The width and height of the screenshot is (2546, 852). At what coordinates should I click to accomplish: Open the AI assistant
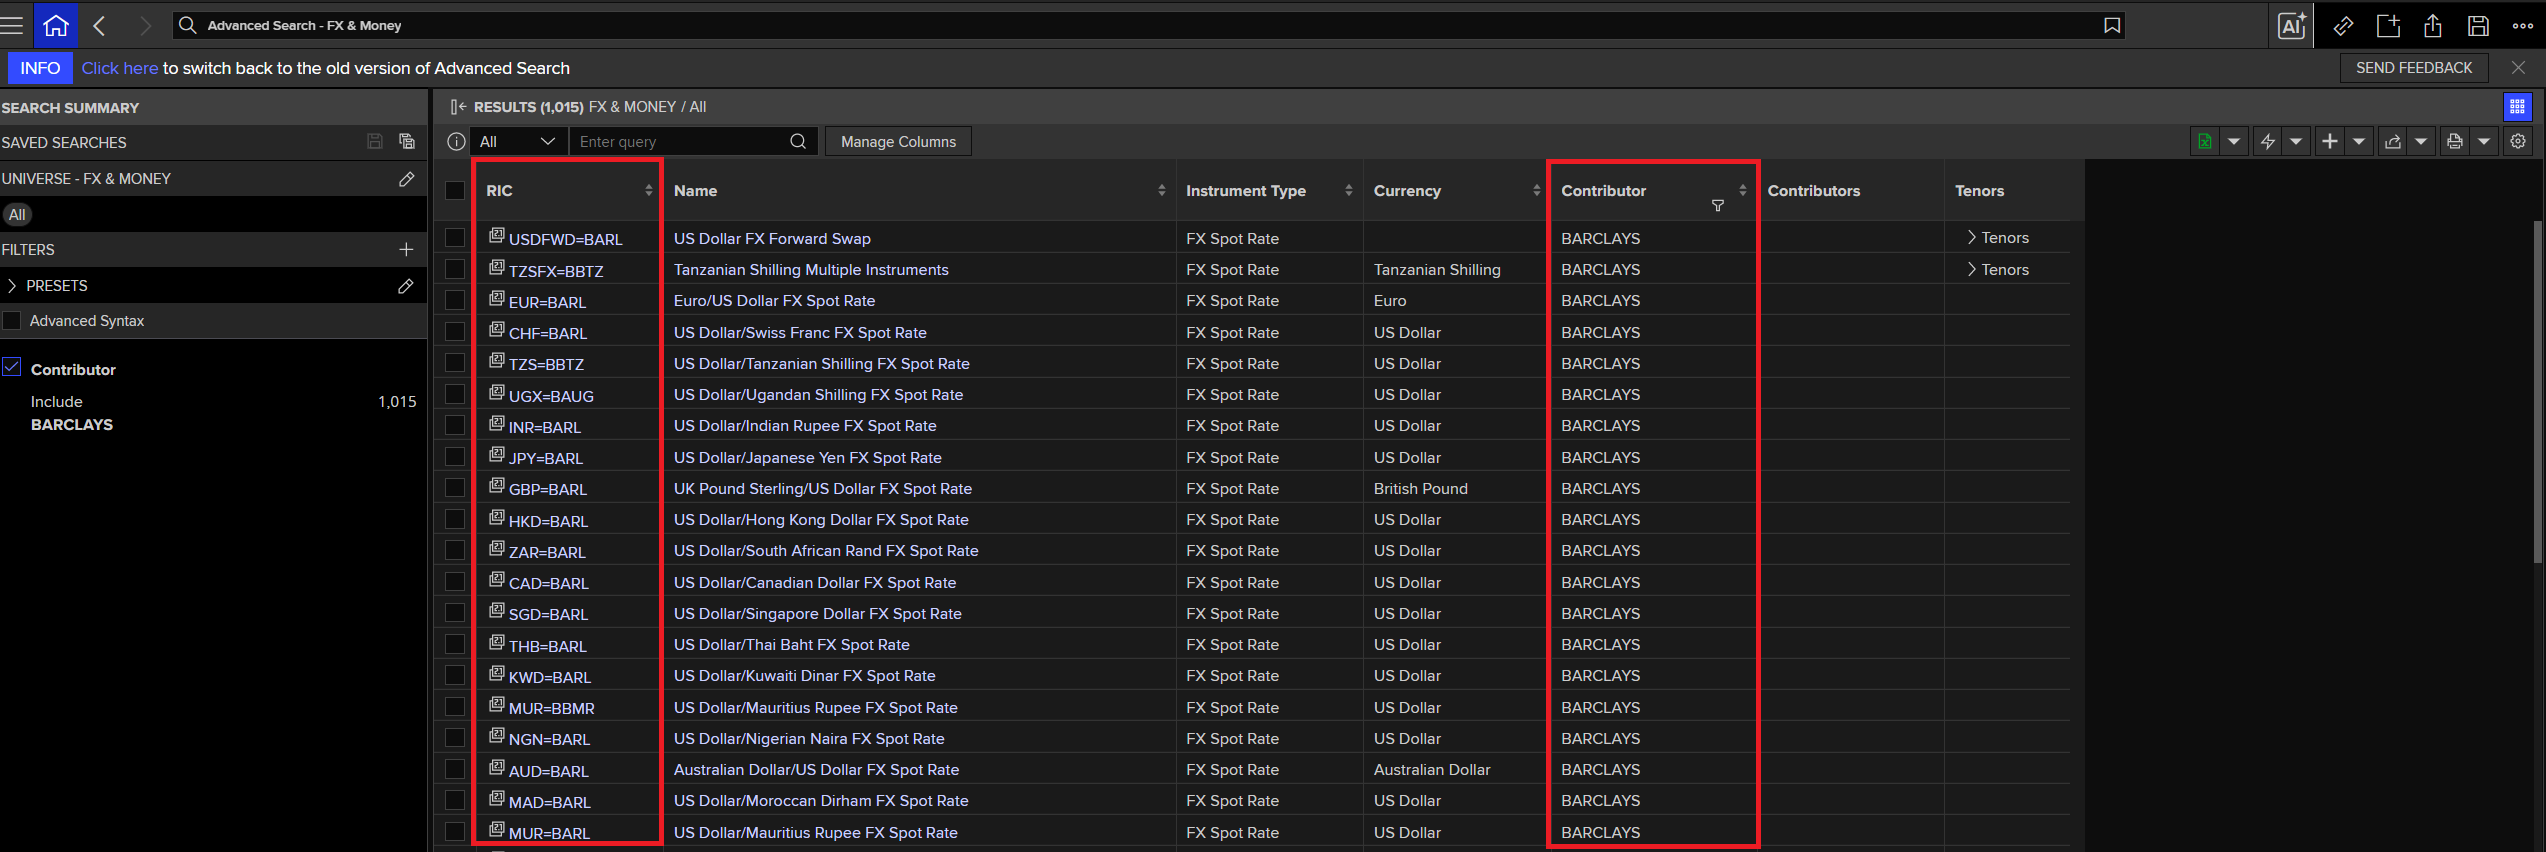pyautogui.click(x=2292, y=25)
